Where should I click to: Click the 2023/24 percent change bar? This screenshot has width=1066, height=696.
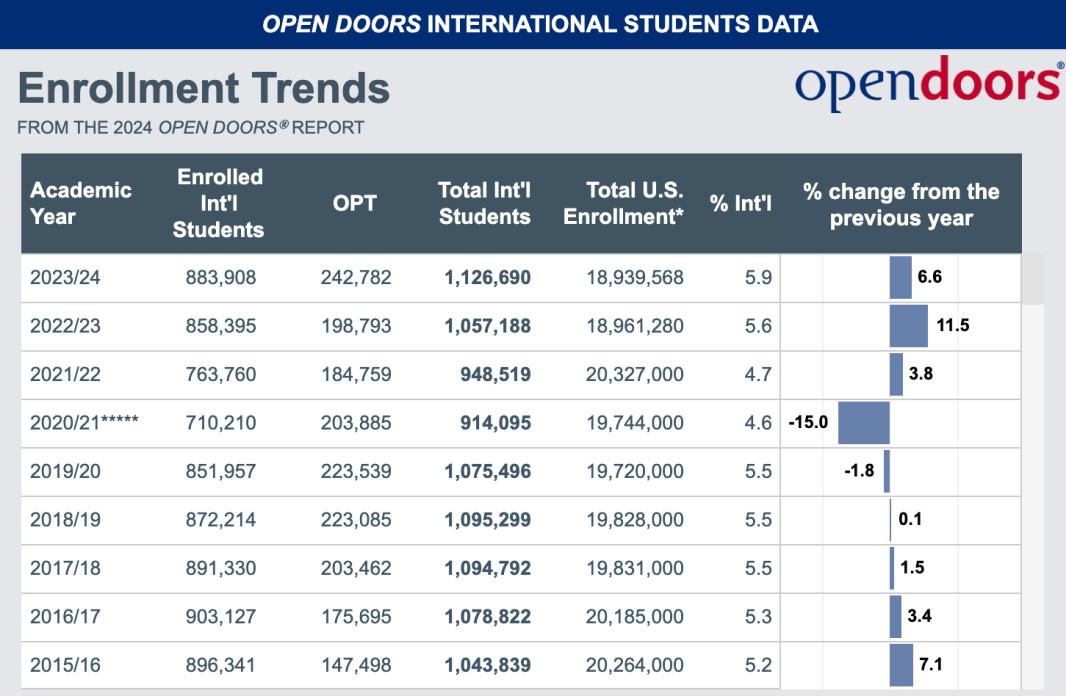pyautogui.click(x=901, y=277)
